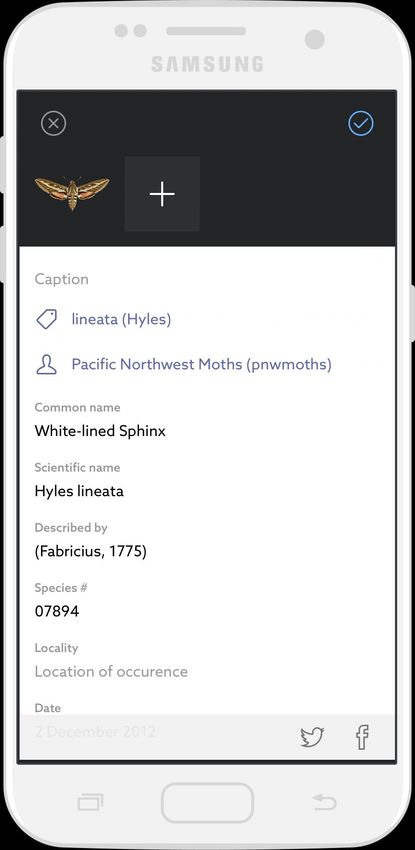Screen dimensions: 415x850
Task: Share via the Twitter bird icon
Action: click(x=312, y=737)
